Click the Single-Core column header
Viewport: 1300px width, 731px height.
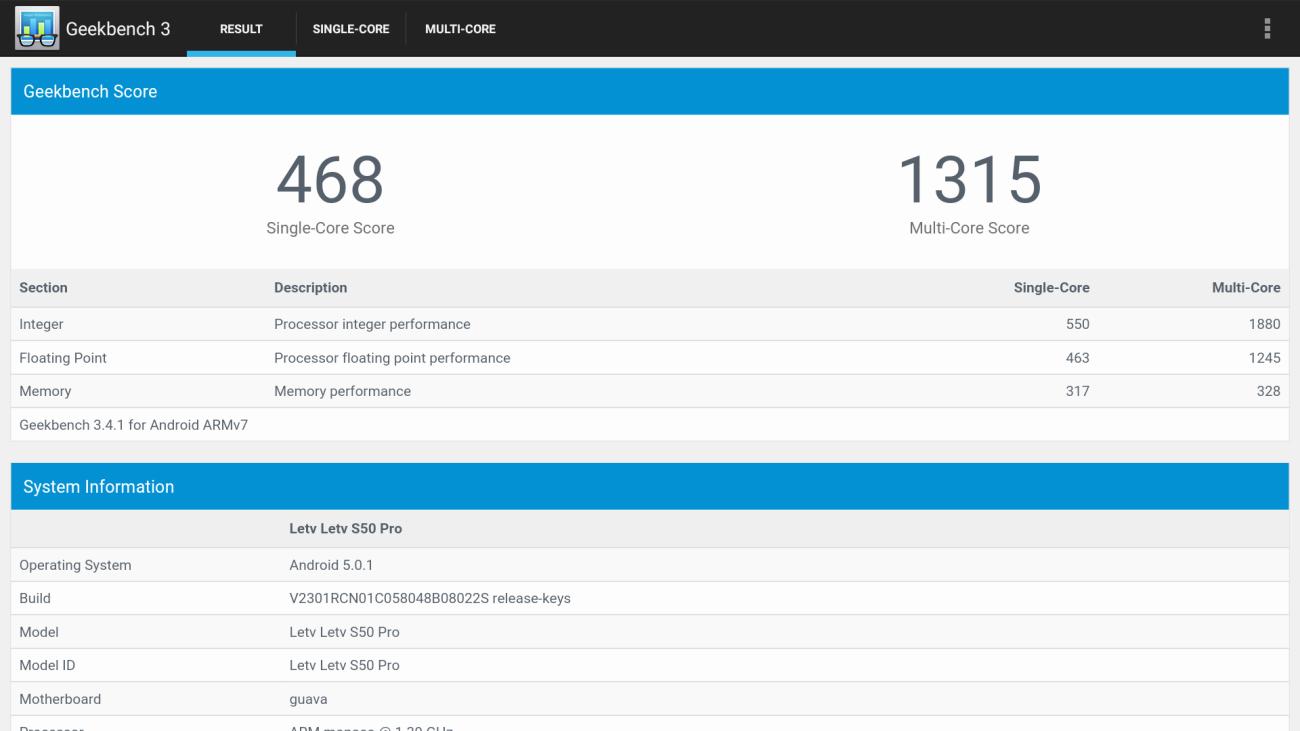click(1051, 288)
